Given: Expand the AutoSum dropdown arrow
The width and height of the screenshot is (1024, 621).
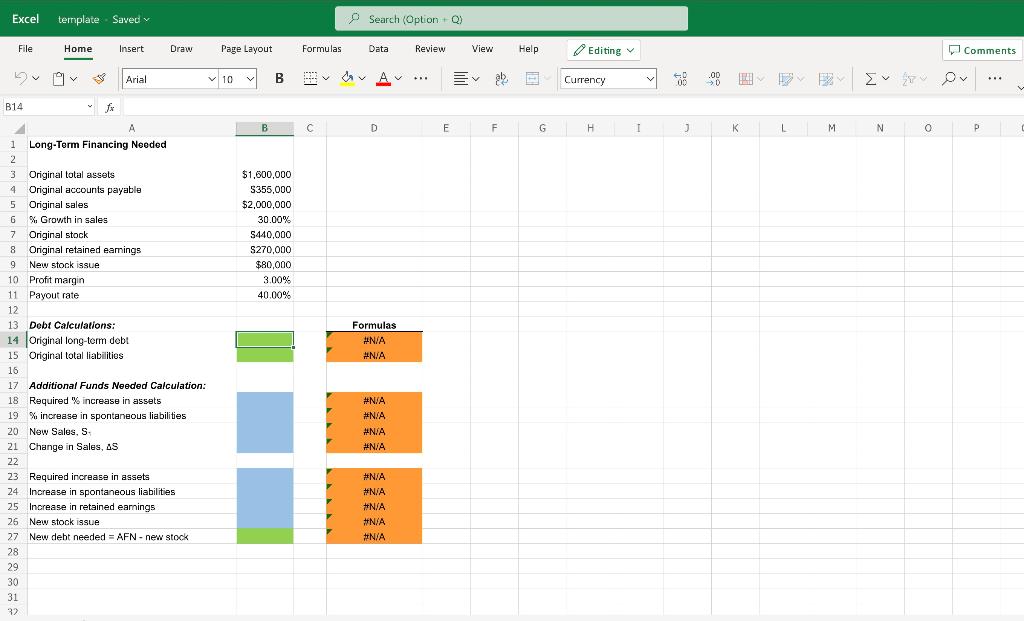Looking at the screenshot, I should pyautogui.click(x=886, y=78).
